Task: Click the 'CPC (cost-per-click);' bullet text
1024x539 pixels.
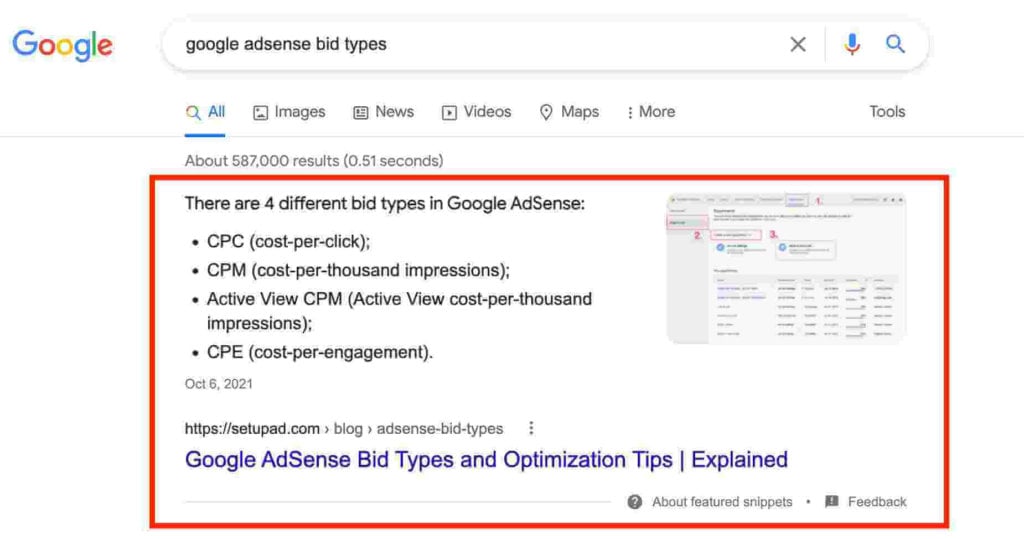Action: pos(289,242)
